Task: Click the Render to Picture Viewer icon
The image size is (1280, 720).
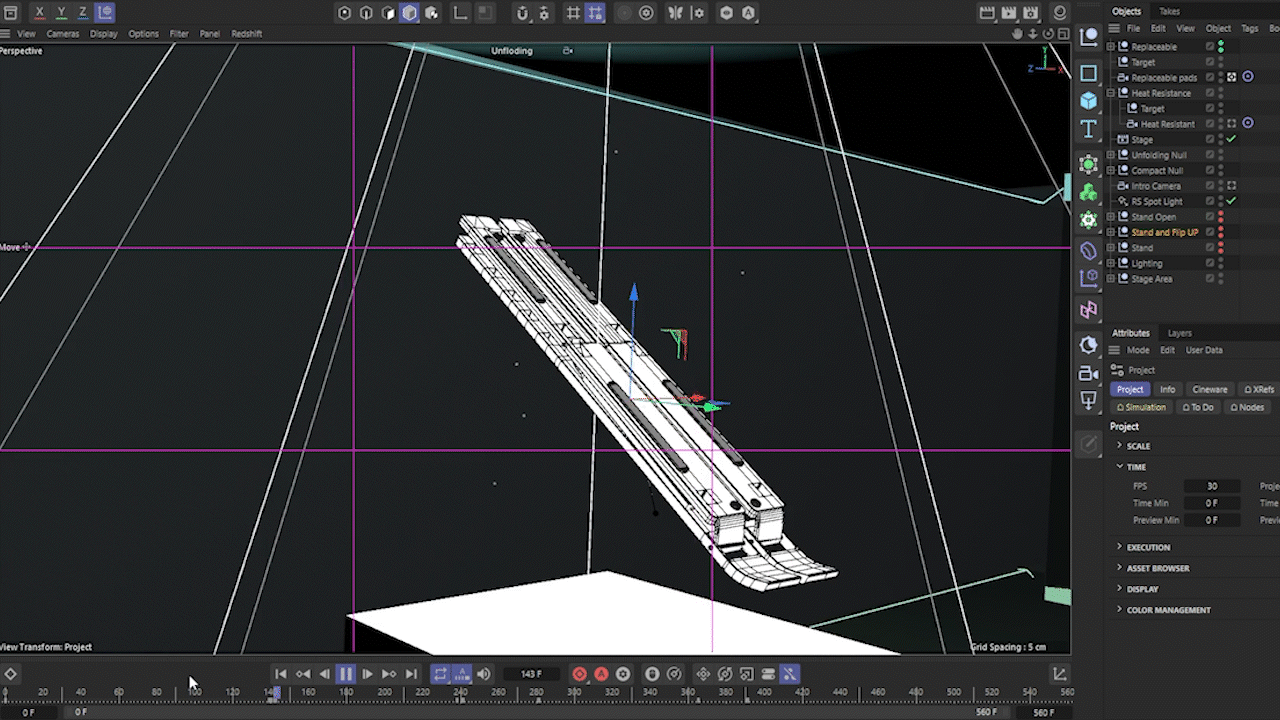Action: coord(1009,13)
